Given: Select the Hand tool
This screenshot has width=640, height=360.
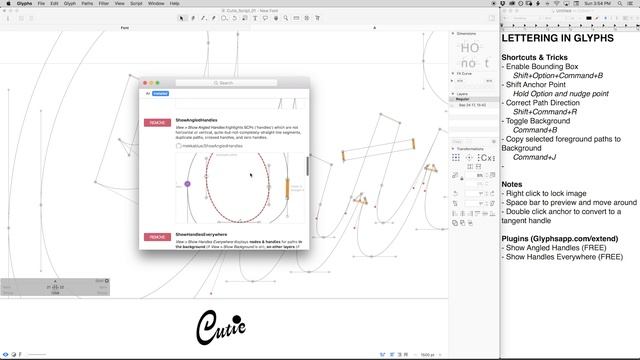Looking at the screenshot, I should point(276,18).
